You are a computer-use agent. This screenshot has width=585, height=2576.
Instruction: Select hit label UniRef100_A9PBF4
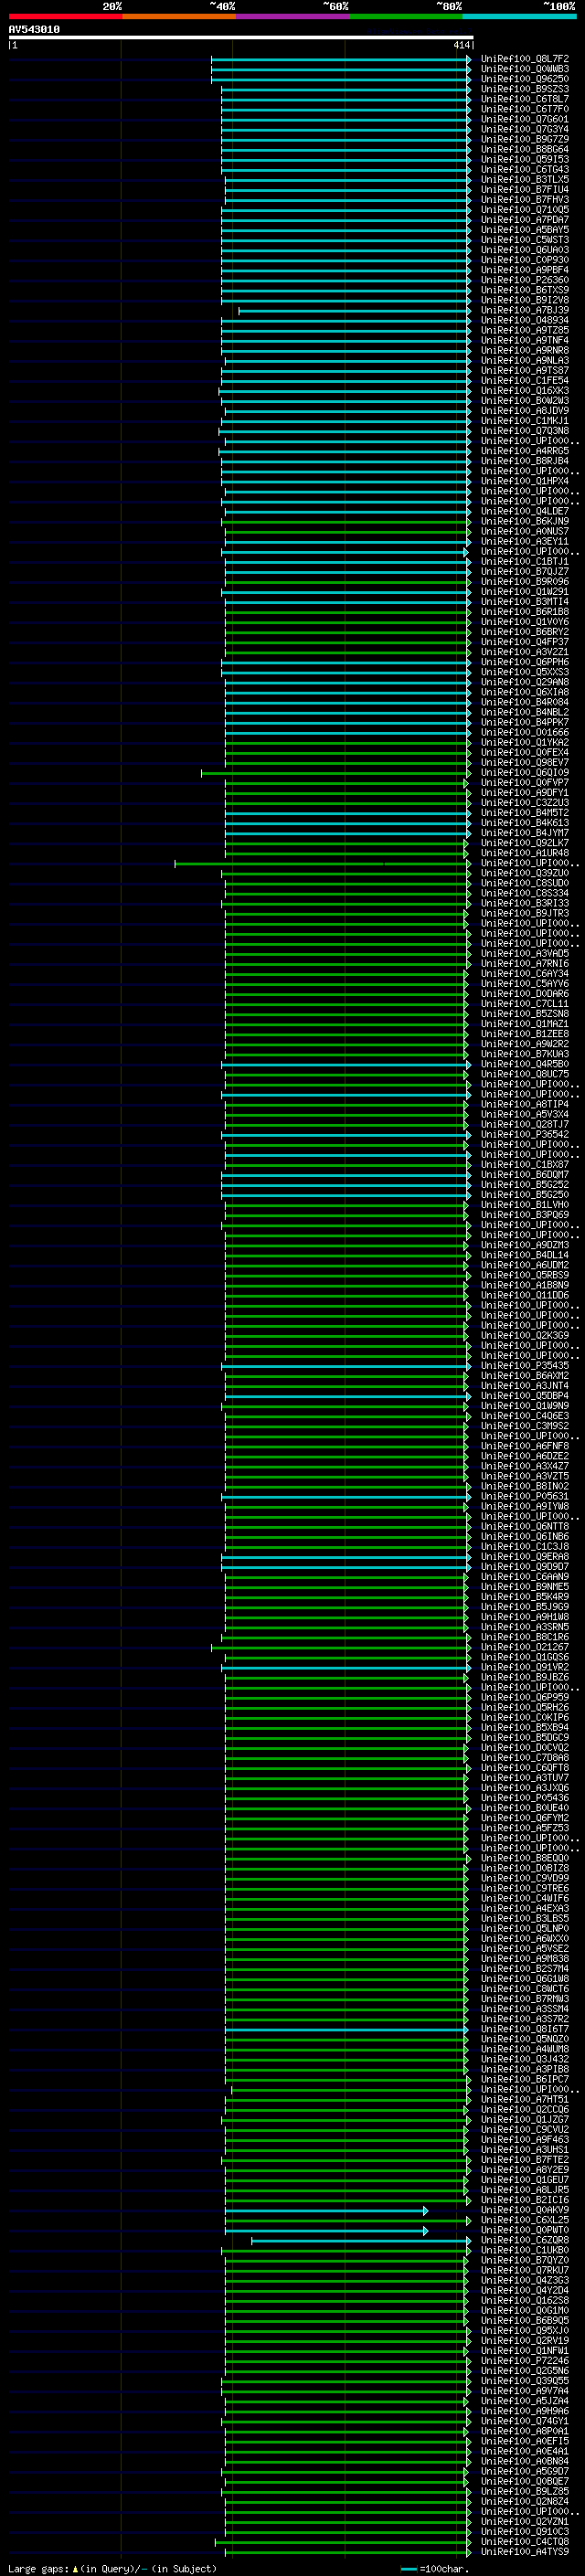click(525, 270)
